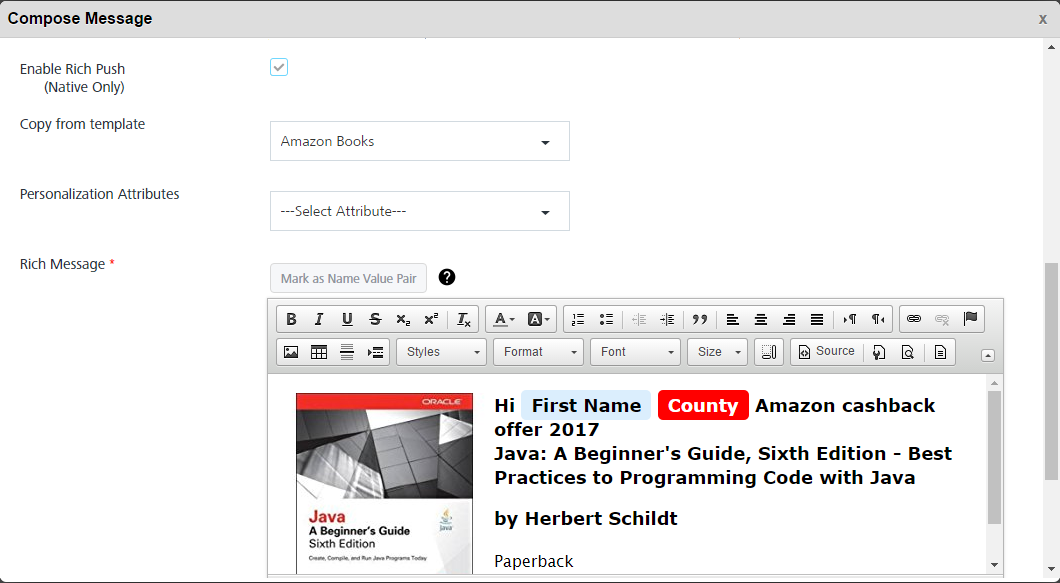The image size is (1060, 583).
Task: Click the show blocks icon
Action: click(769, 352)
